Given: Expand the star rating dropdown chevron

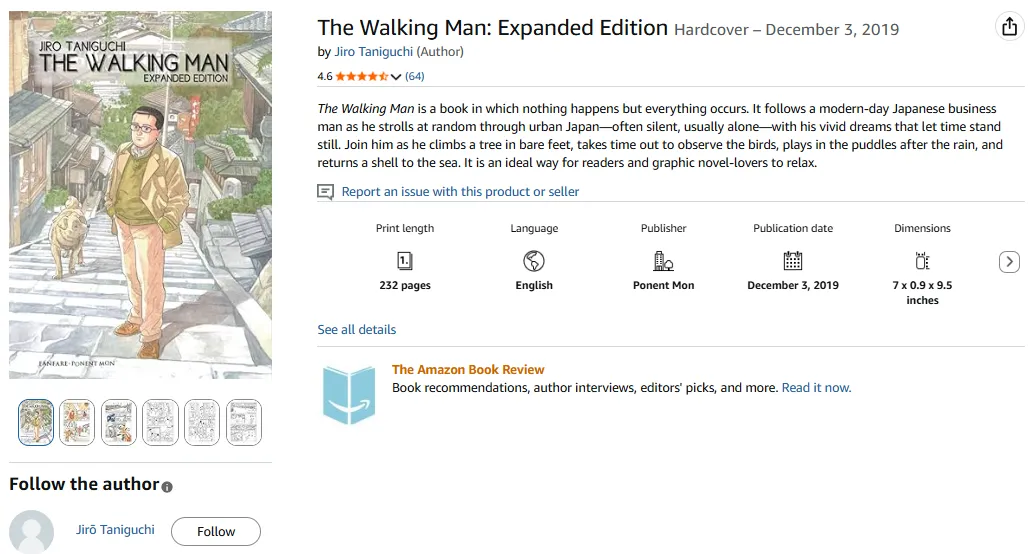Looking at the screenshot, I should (x=396, y=77).
